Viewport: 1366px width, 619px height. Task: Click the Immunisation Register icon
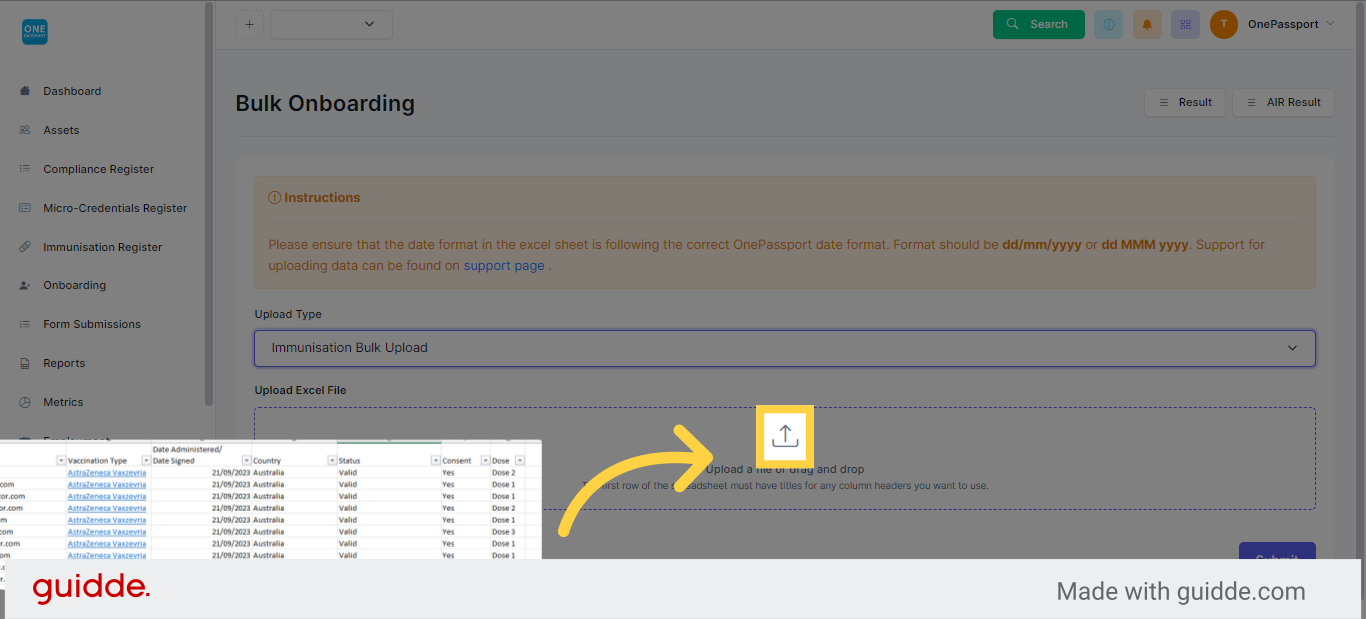point(25,247)
